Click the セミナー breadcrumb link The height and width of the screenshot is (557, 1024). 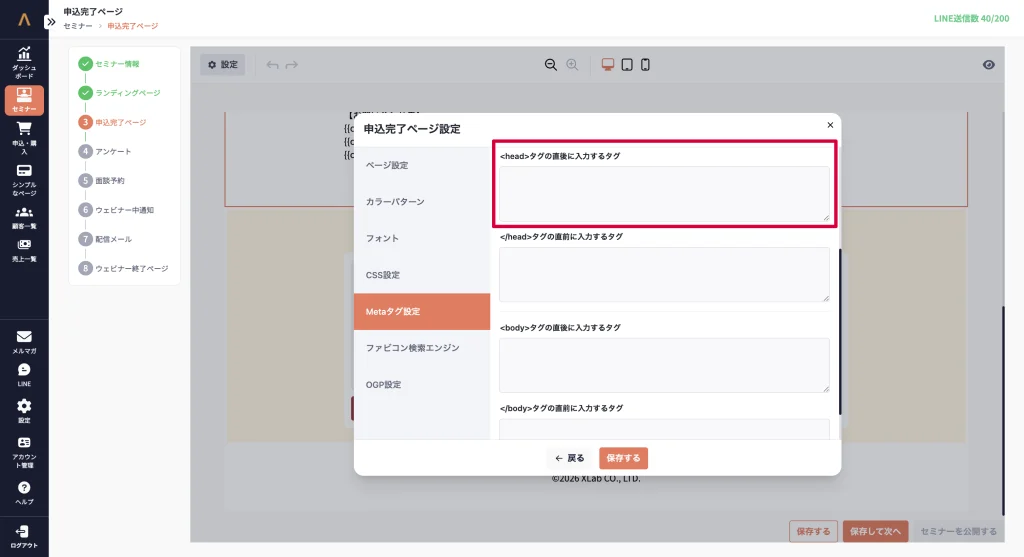78,26
